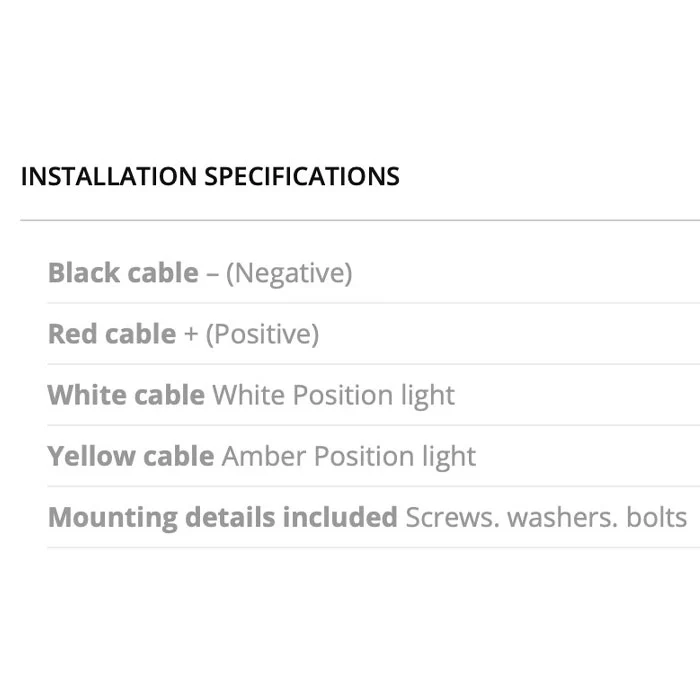Viewport: 700px width, 700px height.
Task: Select the Red cable label
Action: coord(112,334)
